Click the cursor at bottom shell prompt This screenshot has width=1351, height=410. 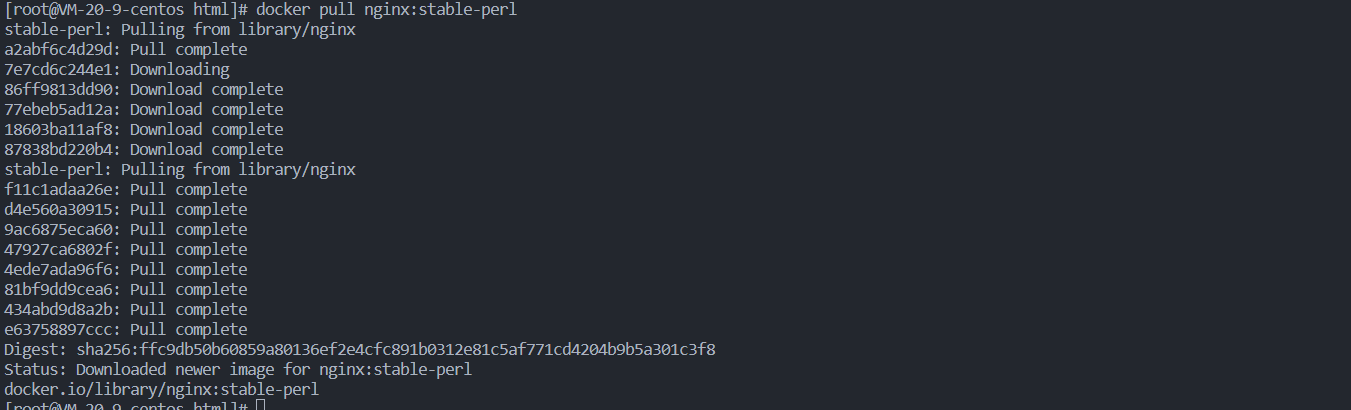point(260,405)
